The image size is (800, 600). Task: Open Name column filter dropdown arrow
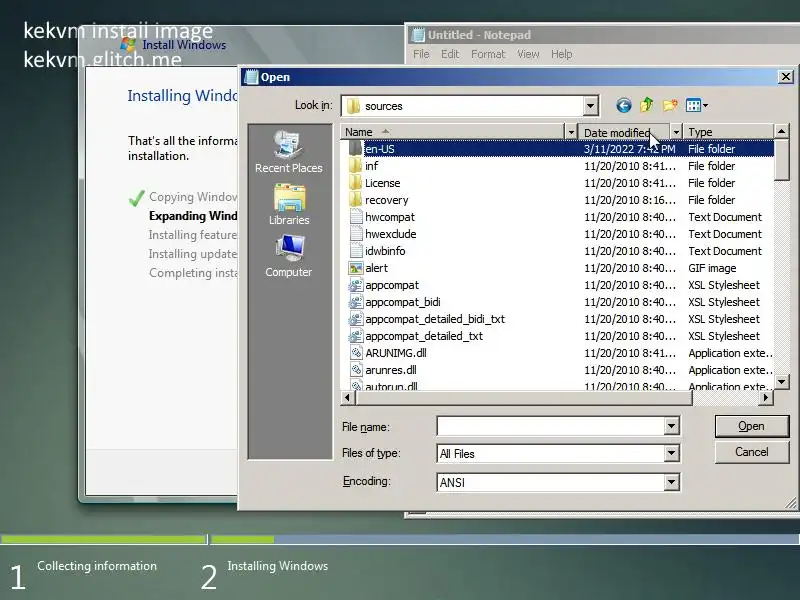coord(571,132)
